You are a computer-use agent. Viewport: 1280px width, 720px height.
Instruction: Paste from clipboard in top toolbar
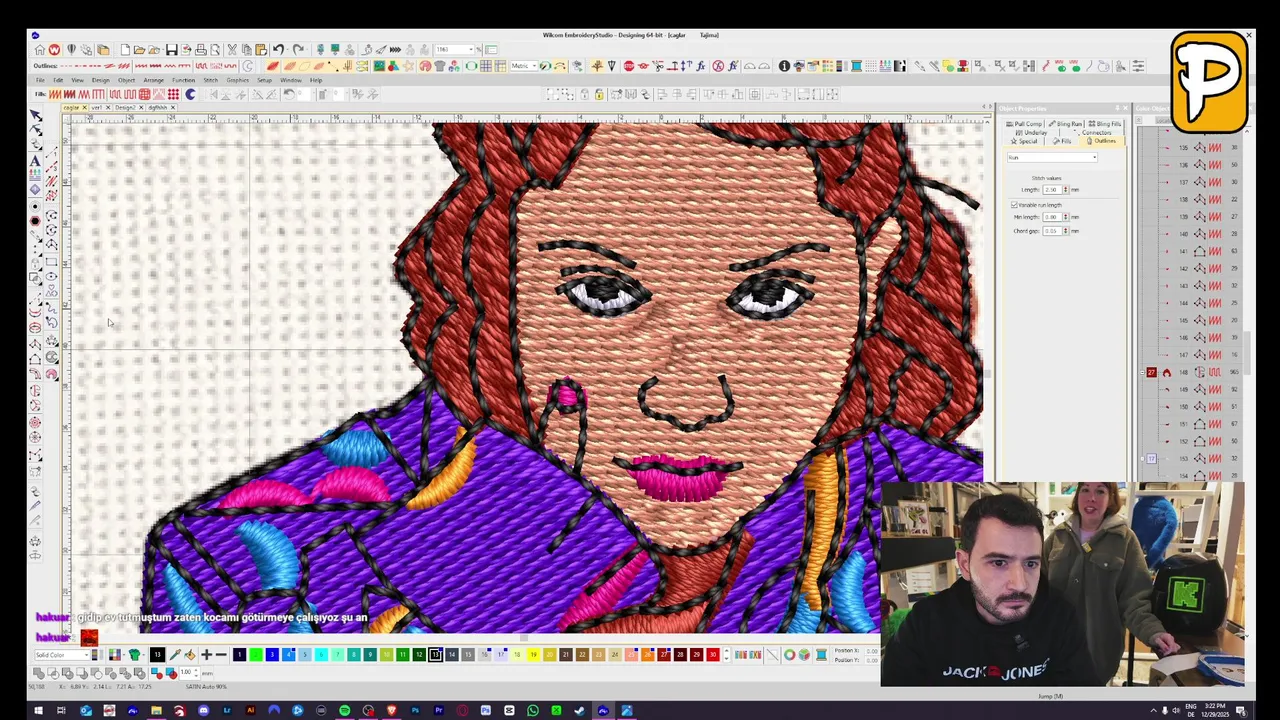[x=260, y=49]
